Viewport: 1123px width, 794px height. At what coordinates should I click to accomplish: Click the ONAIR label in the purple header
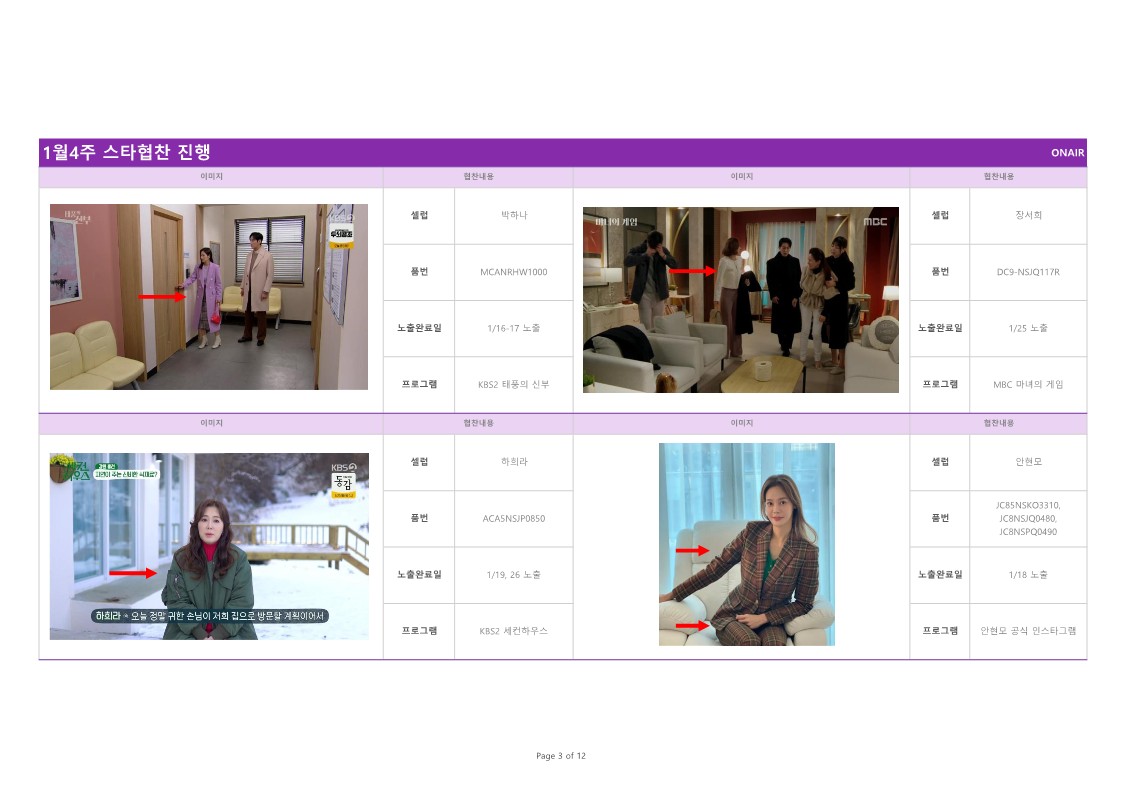pos(1067,152)
